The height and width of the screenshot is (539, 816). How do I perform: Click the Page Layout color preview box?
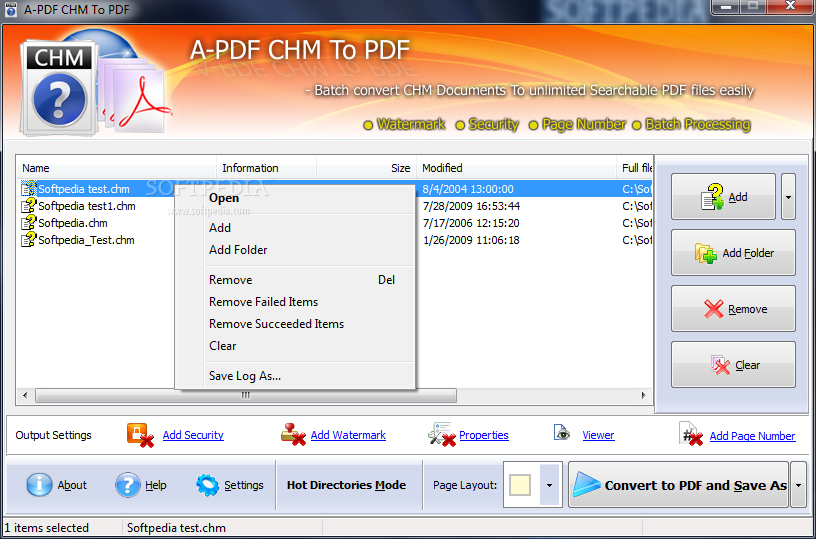[x=520, y=485]
